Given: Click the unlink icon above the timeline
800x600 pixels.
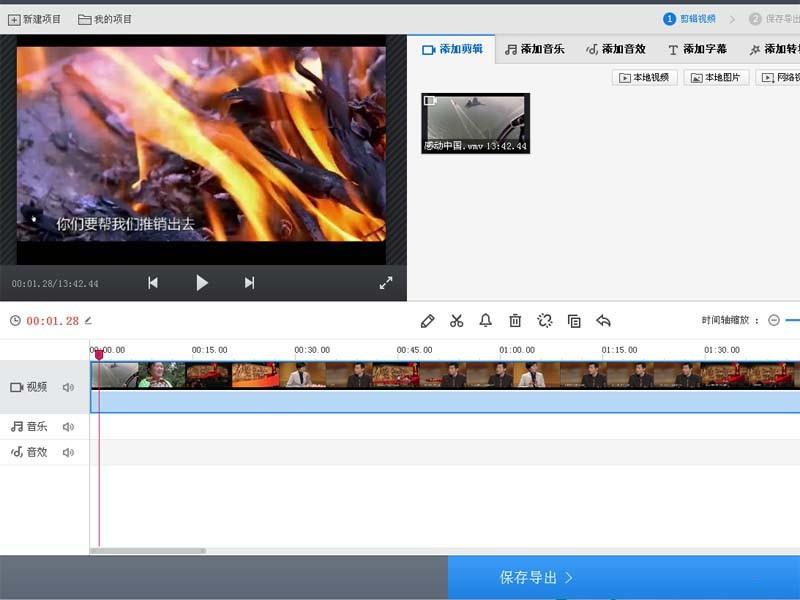Looking at the screenshot, I should [x=545, y=321].
